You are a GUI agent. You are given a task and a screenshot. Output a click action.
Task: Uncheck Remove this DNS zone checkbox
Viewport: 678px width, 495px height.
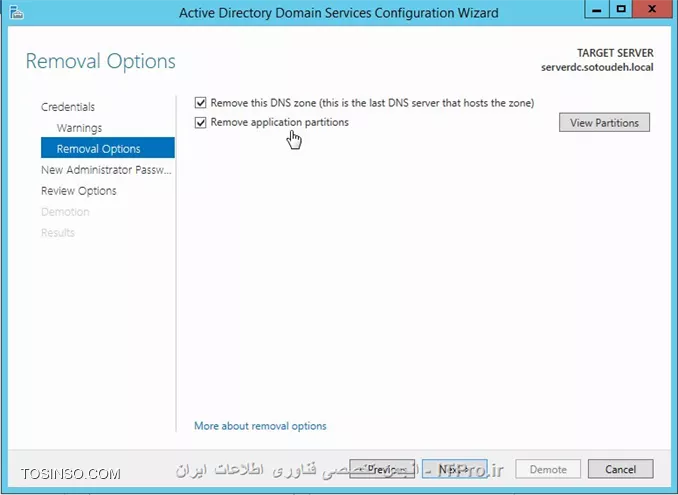pos(200,103)
